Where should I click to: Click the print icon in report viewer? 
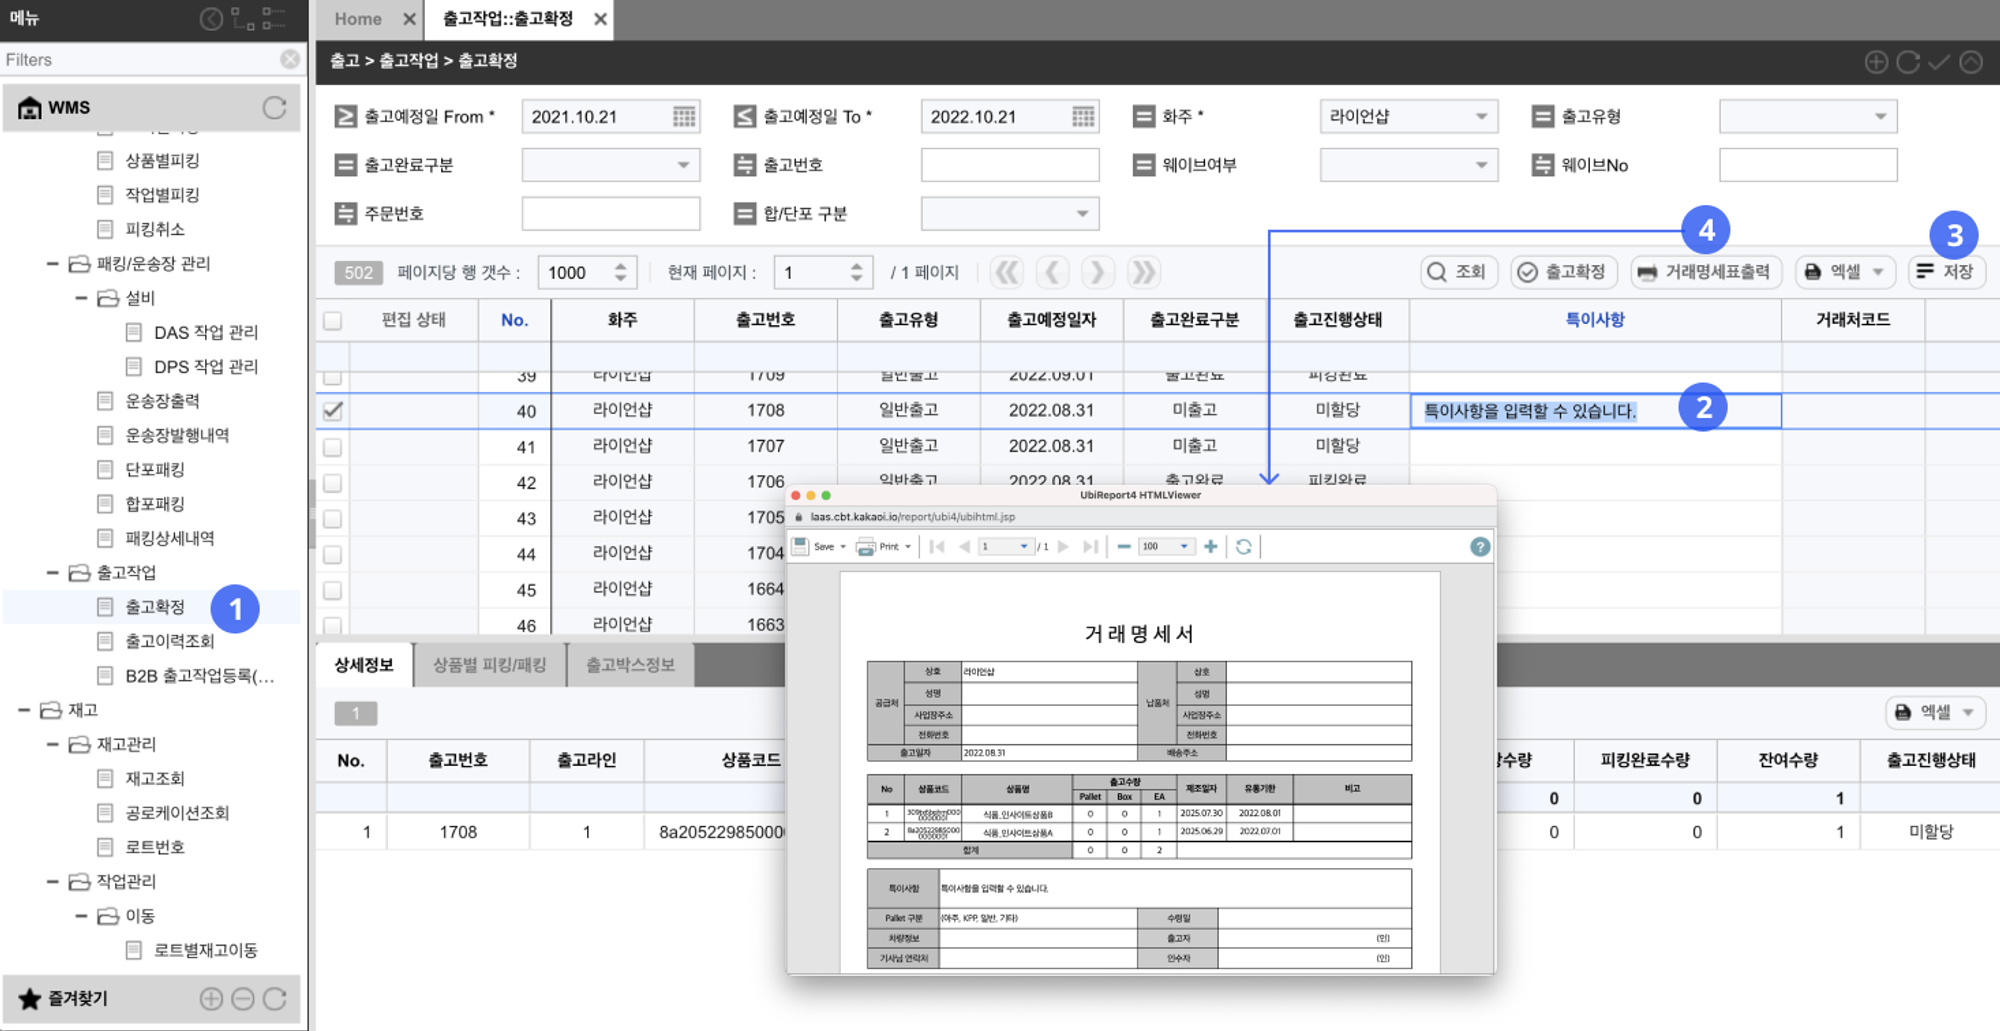(x=867, y=547)
